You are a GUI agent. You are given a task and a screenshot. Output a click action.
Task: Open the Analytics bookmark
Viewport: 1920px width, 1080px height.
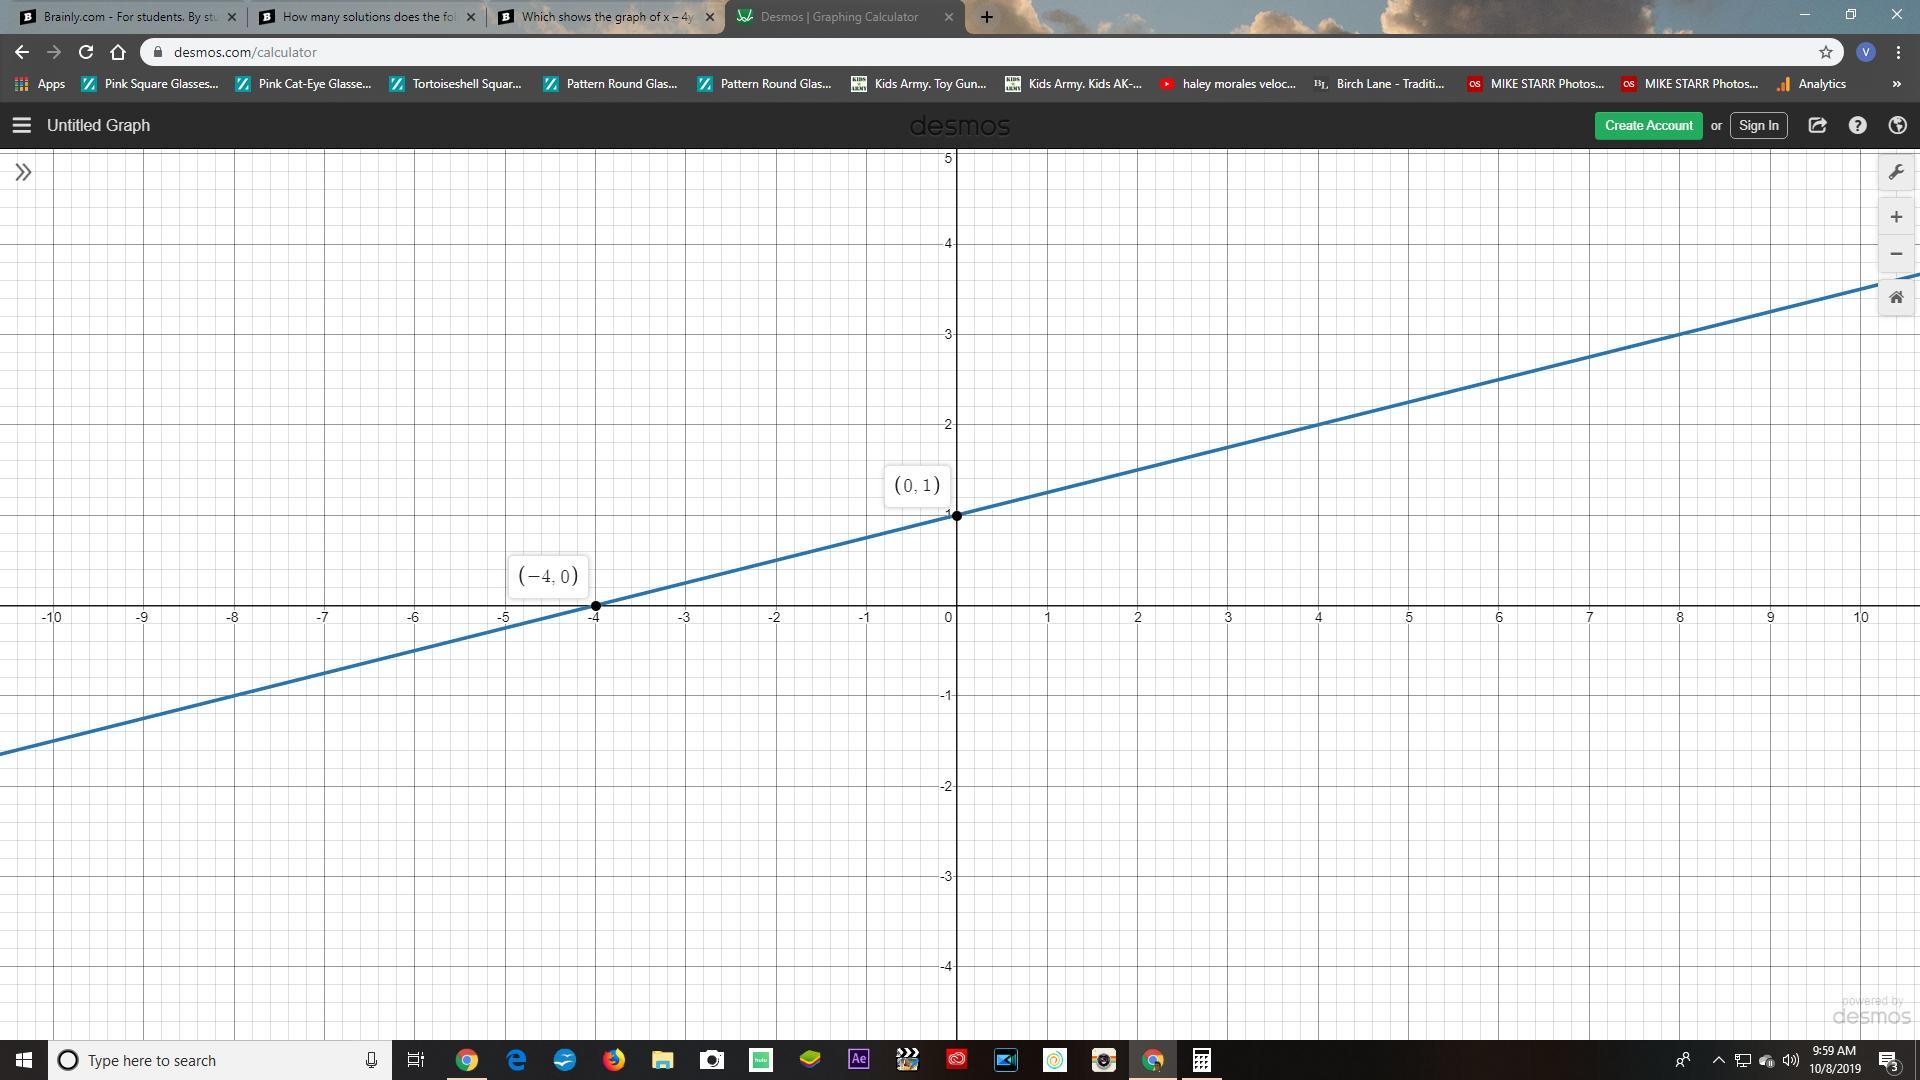pyautogui.click(x=1811, y=84)
